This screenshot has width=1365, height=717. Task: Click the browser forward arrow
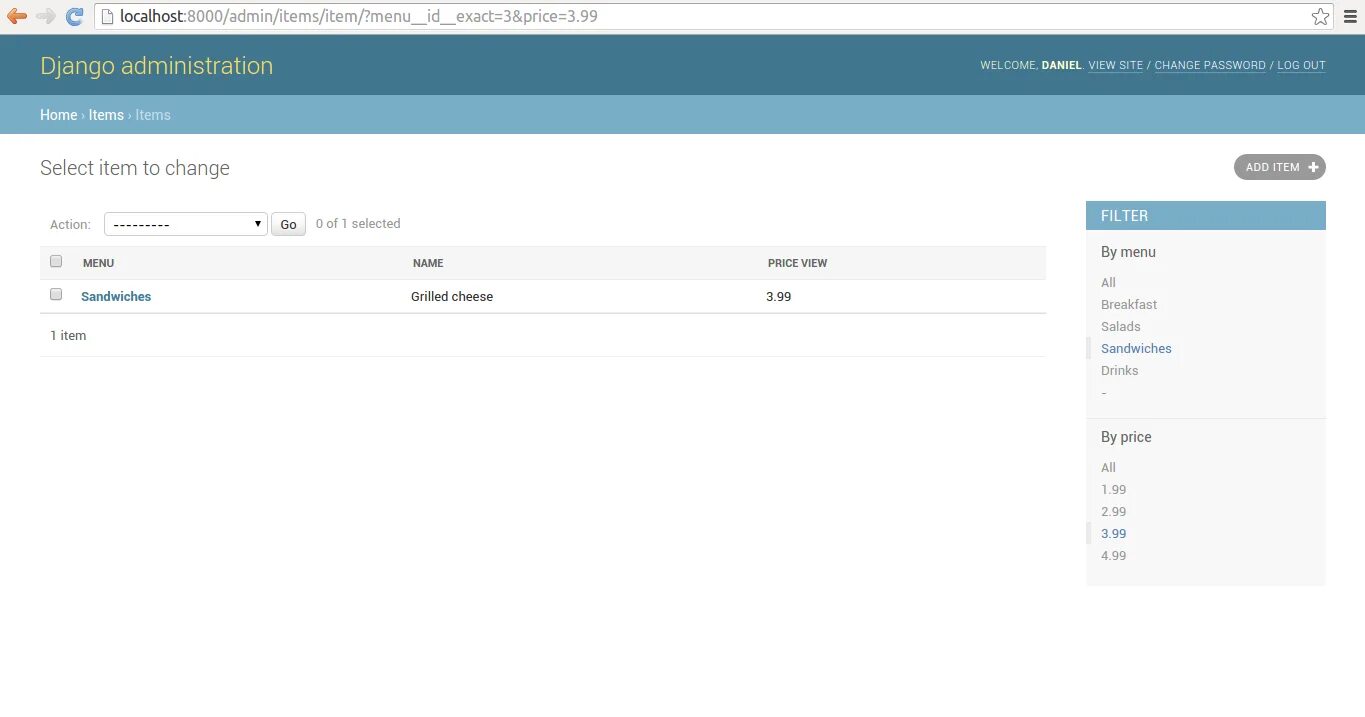pyautogui.click(x=45, y=16)
